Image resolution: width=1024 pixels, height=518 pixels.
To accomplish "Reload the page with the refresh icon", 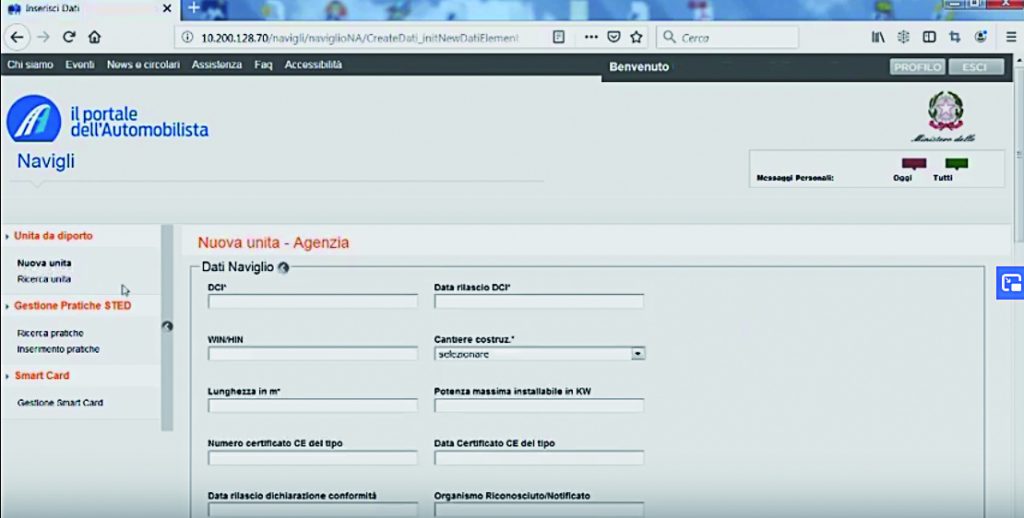I will pyautogui.click(x=69, y=37).
